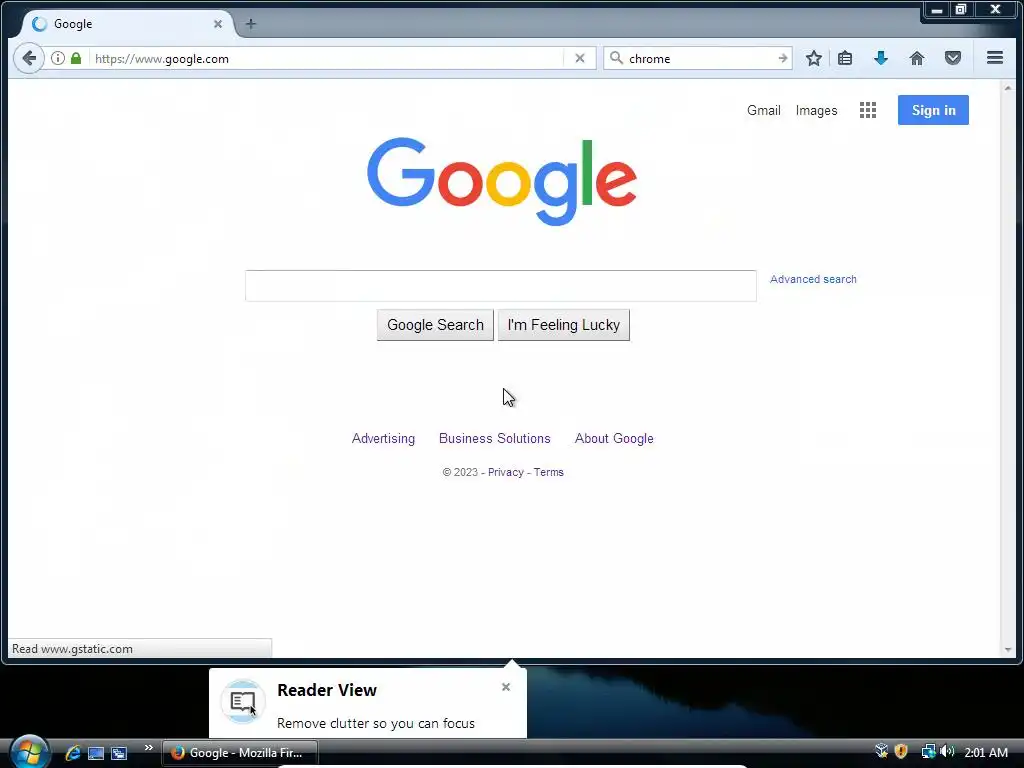Click I'm Feeling Lucky button
Screen dimensions: 1024x768
[x=564, y=325]
